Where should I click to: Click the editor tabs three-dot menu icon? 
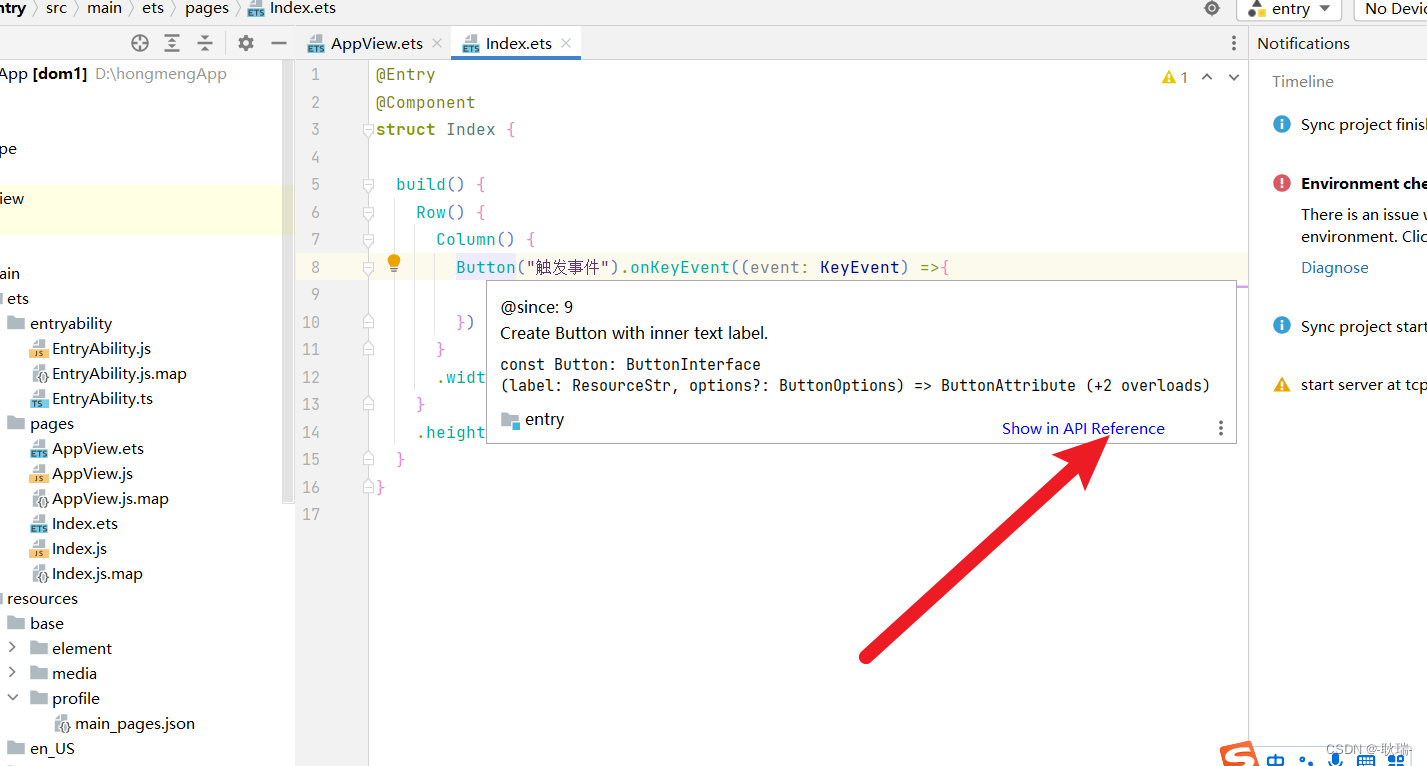point(1233,43)
